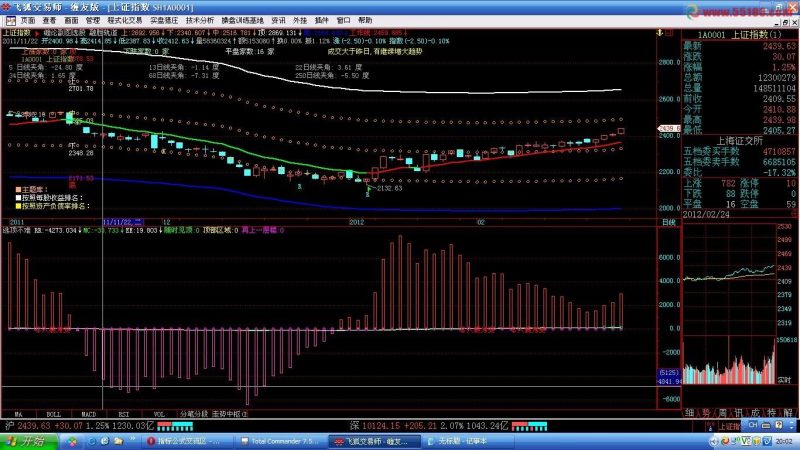The width and height of the screenshot is (800, 450).
Task: Select the 特 tab in the right panel
Action: point(771,413)
